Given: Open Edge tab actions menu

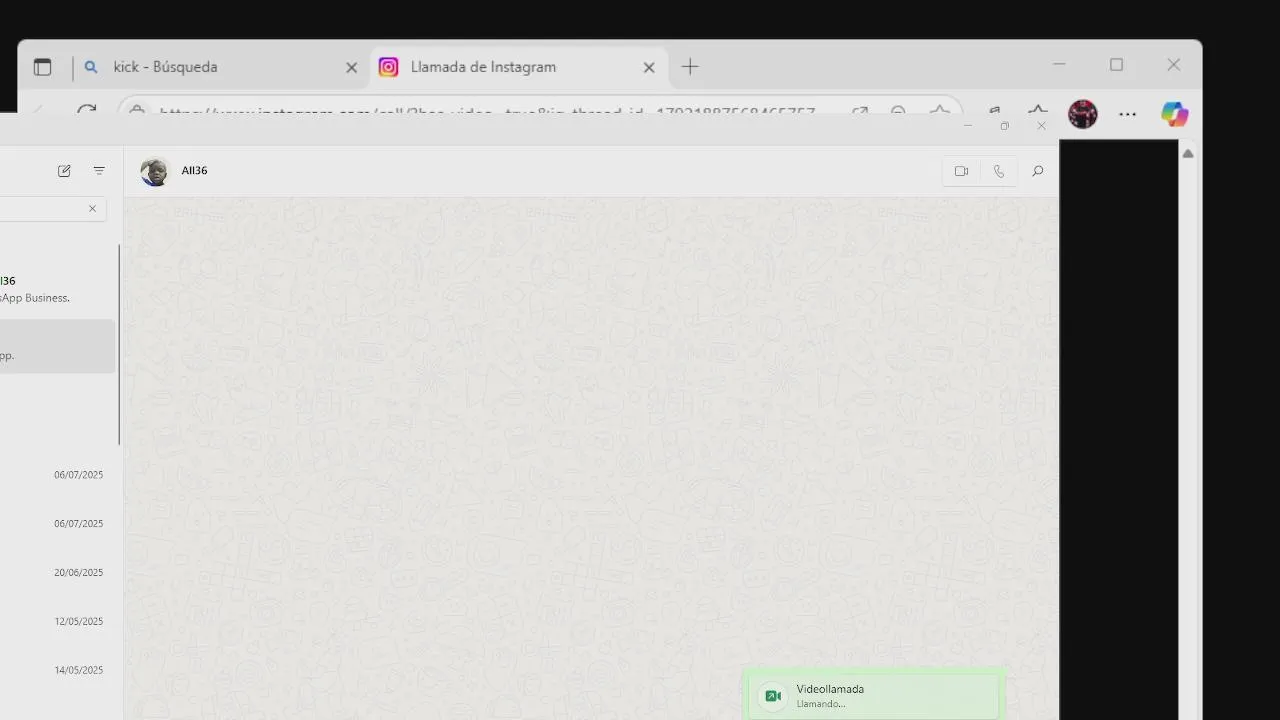Looking at the screenshot, I should pos(42,67).
